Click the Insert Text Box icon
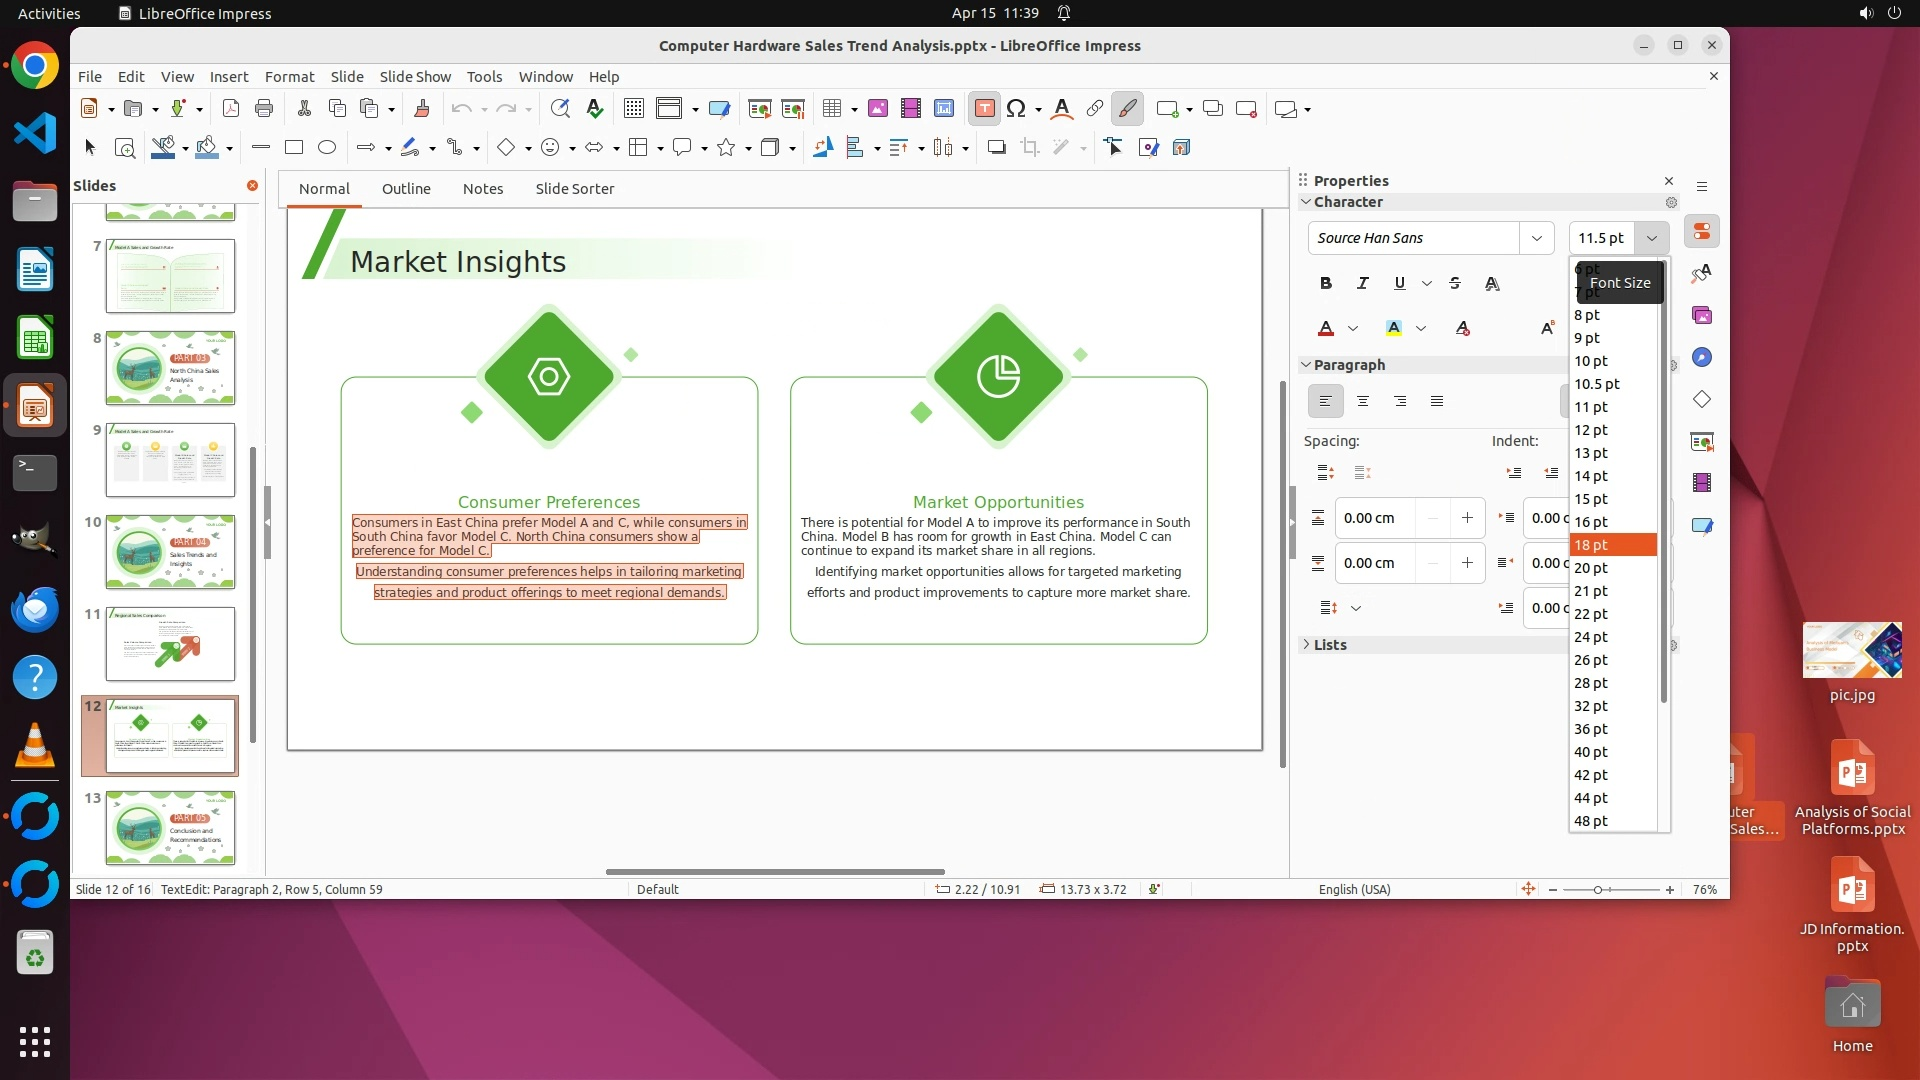 [984, 109]
